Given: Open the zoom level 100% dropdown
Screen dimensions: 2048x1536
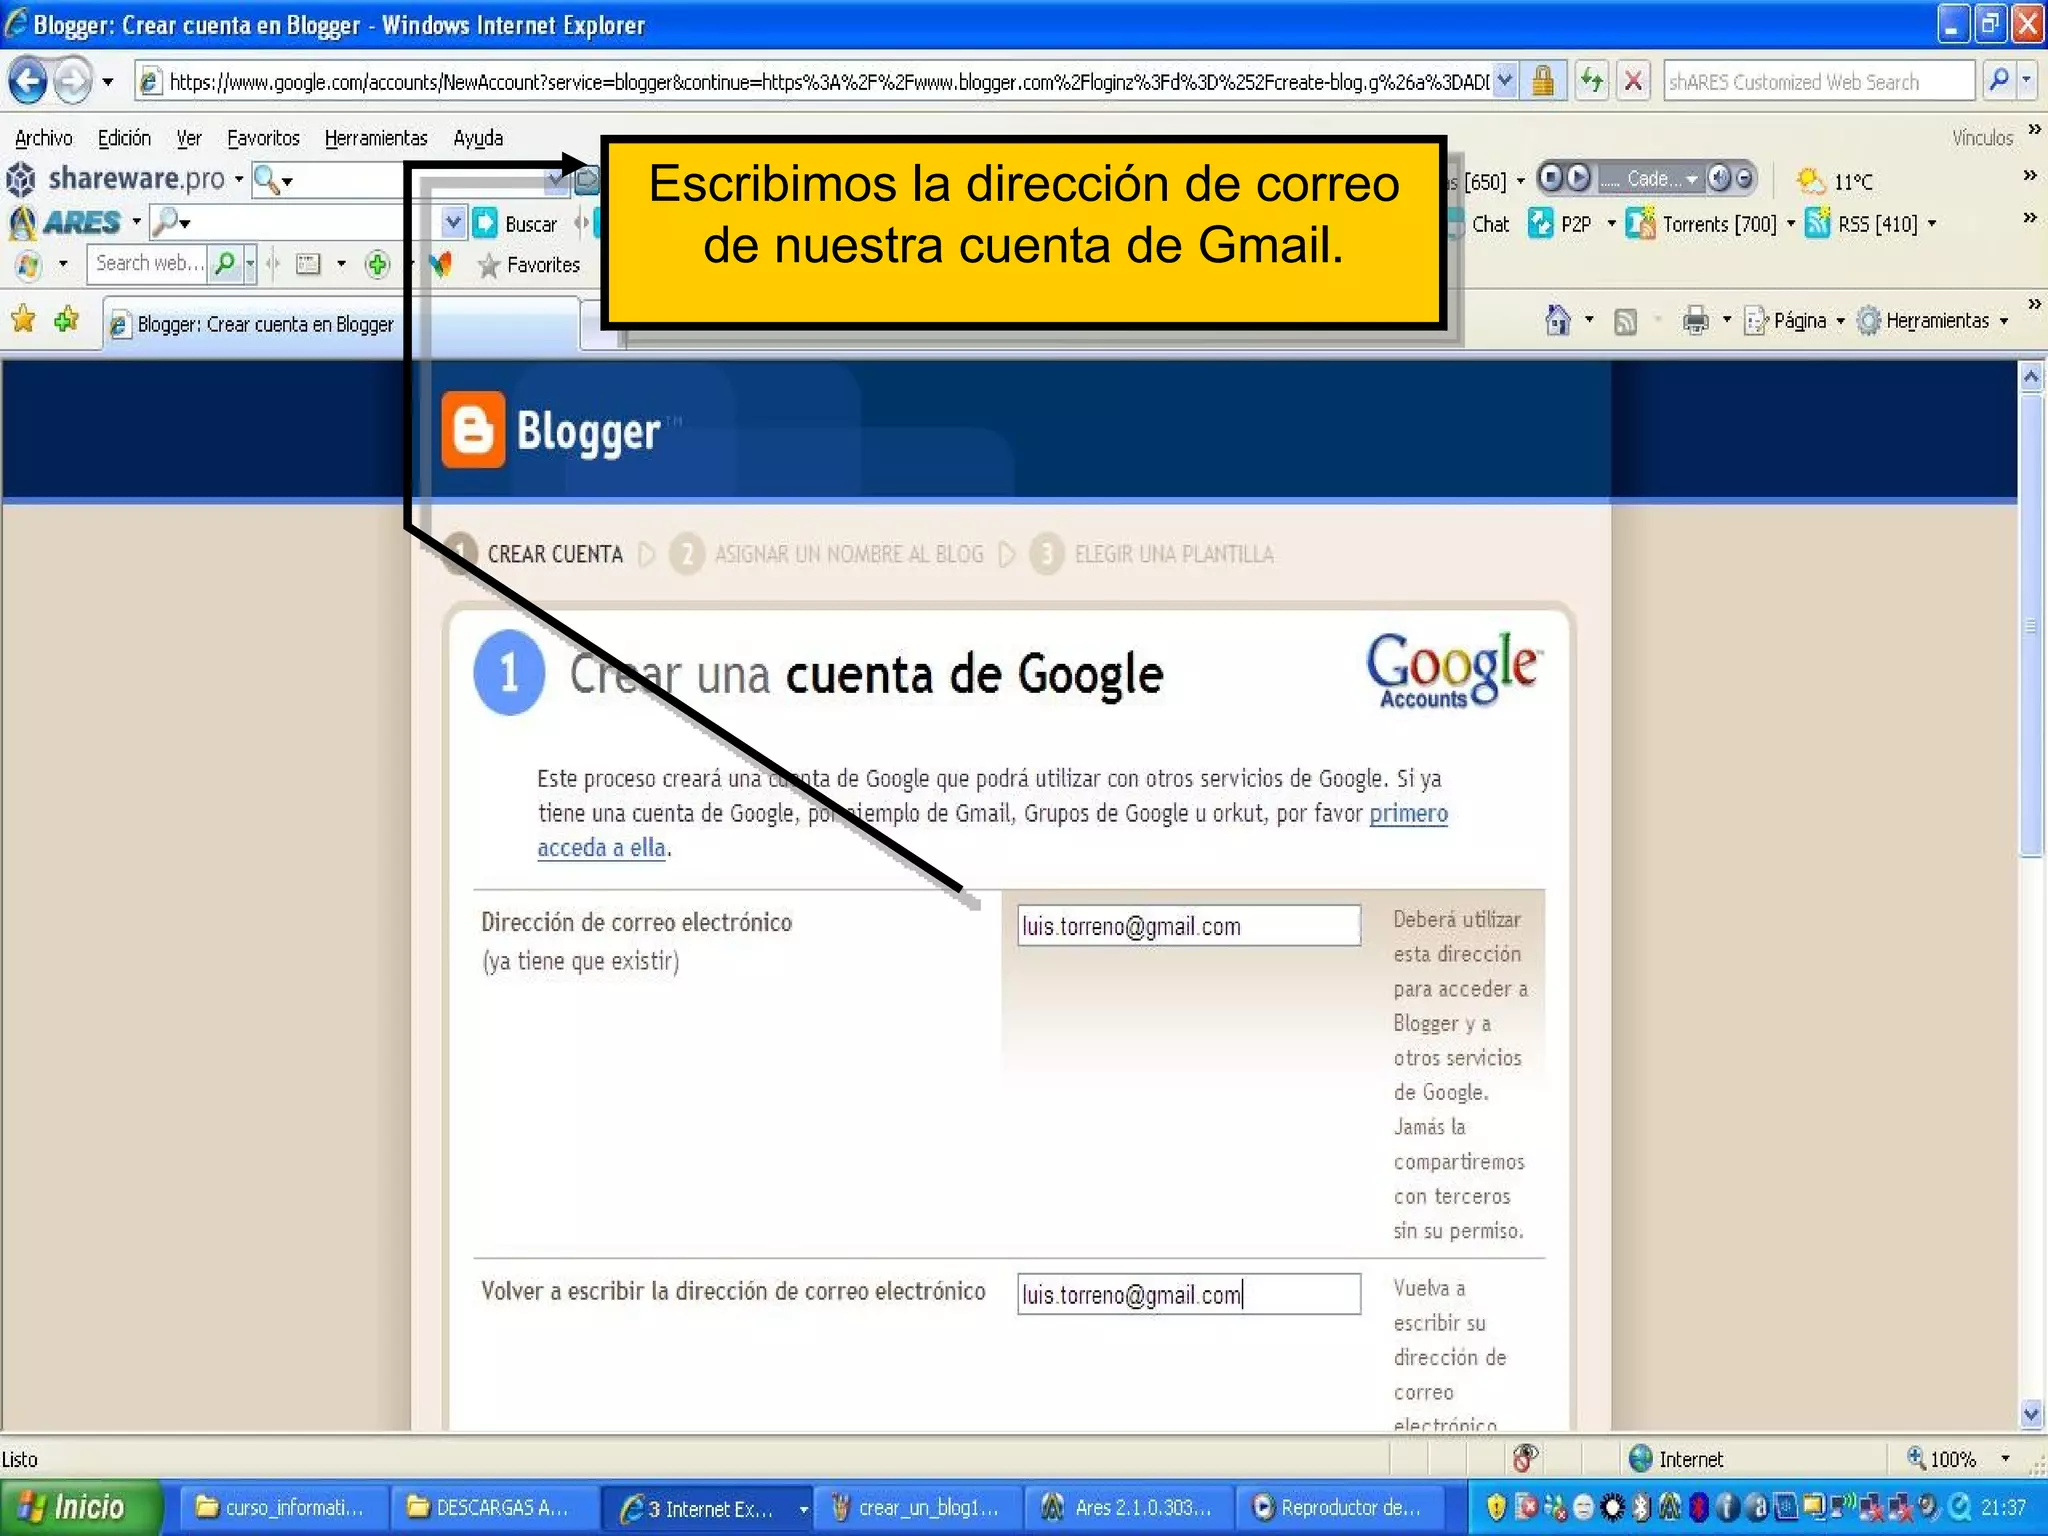Looking at the screenshot, I should coord(2005,1459).
